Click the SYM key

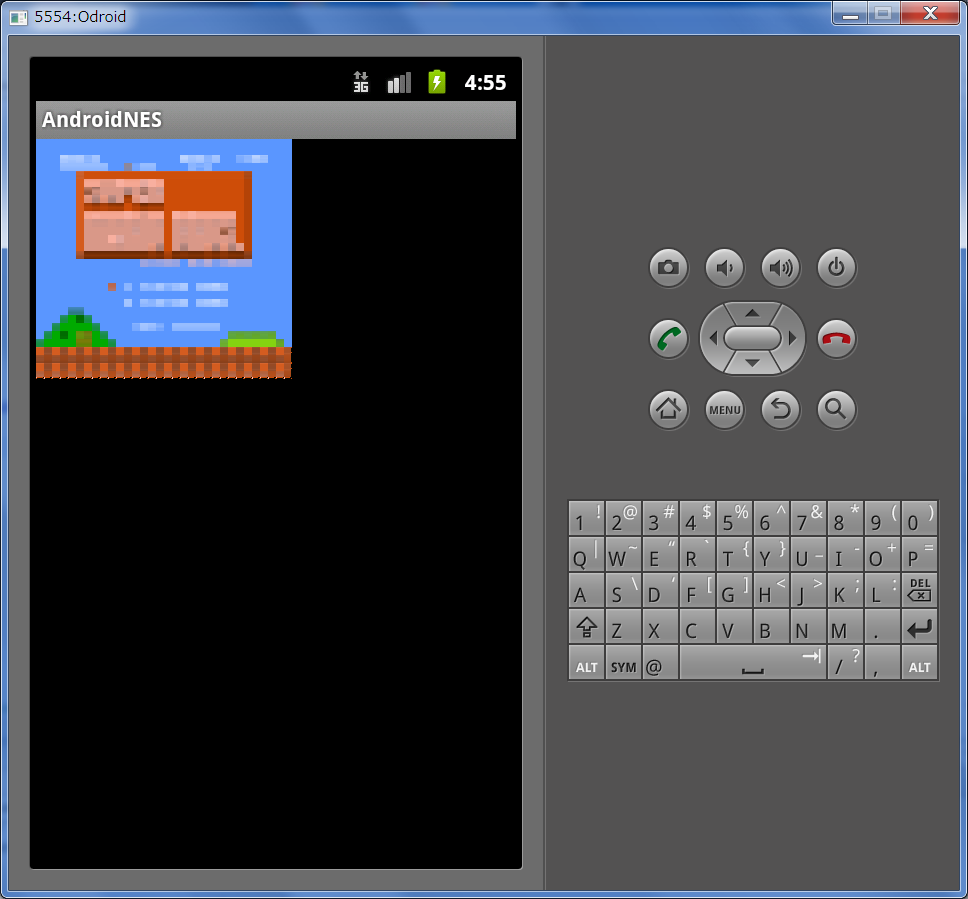coord(623,663)
